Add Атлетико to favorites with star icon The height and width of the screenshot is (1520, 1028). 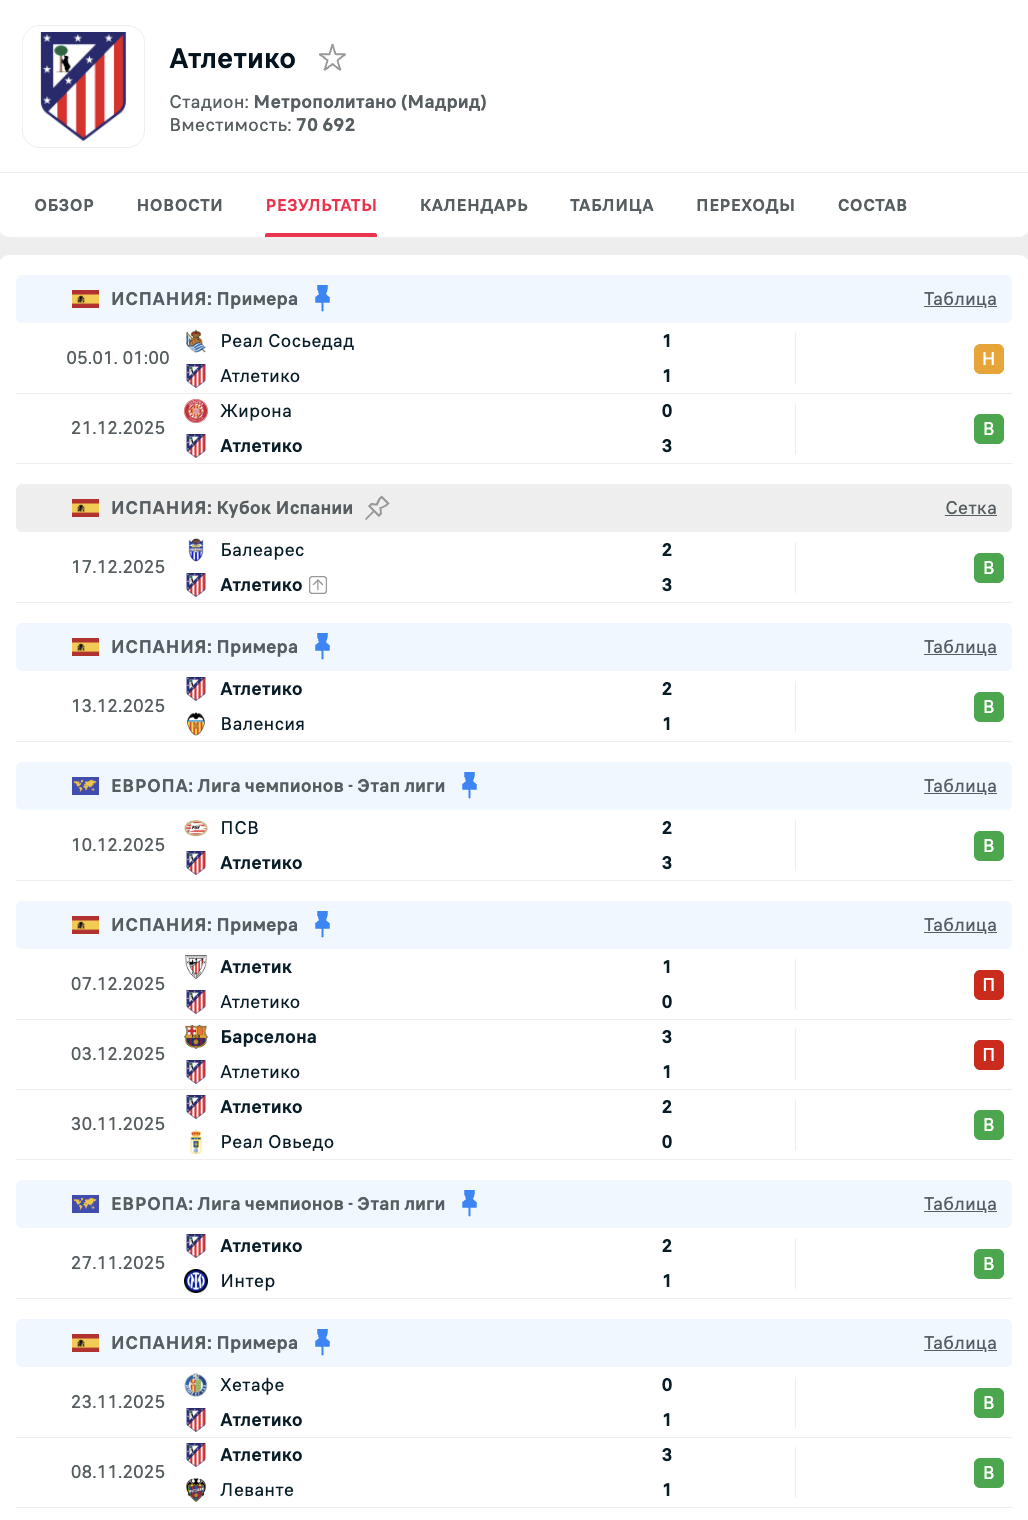pos(332,58)
